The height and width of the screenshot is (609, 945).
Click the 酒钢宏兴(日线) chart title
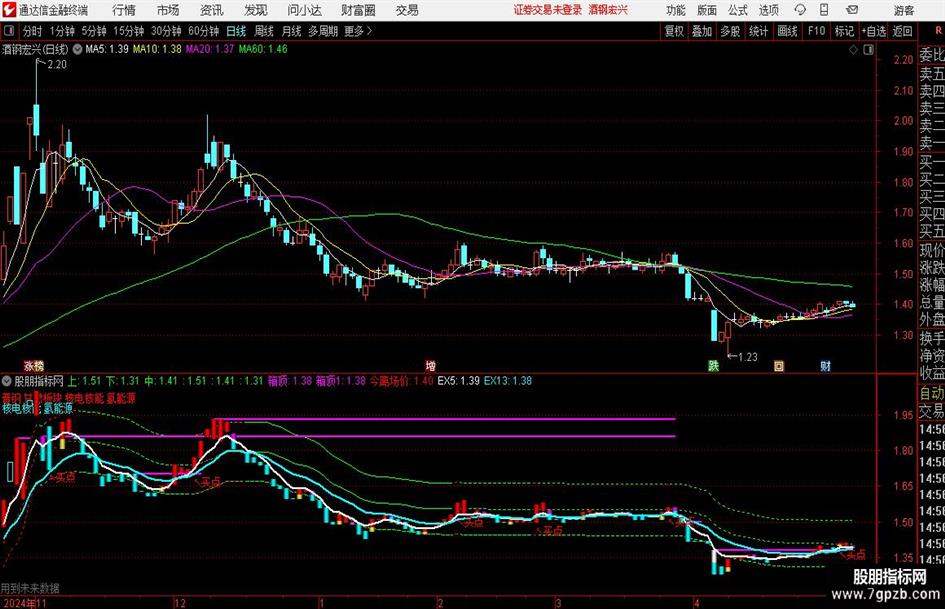35,49
